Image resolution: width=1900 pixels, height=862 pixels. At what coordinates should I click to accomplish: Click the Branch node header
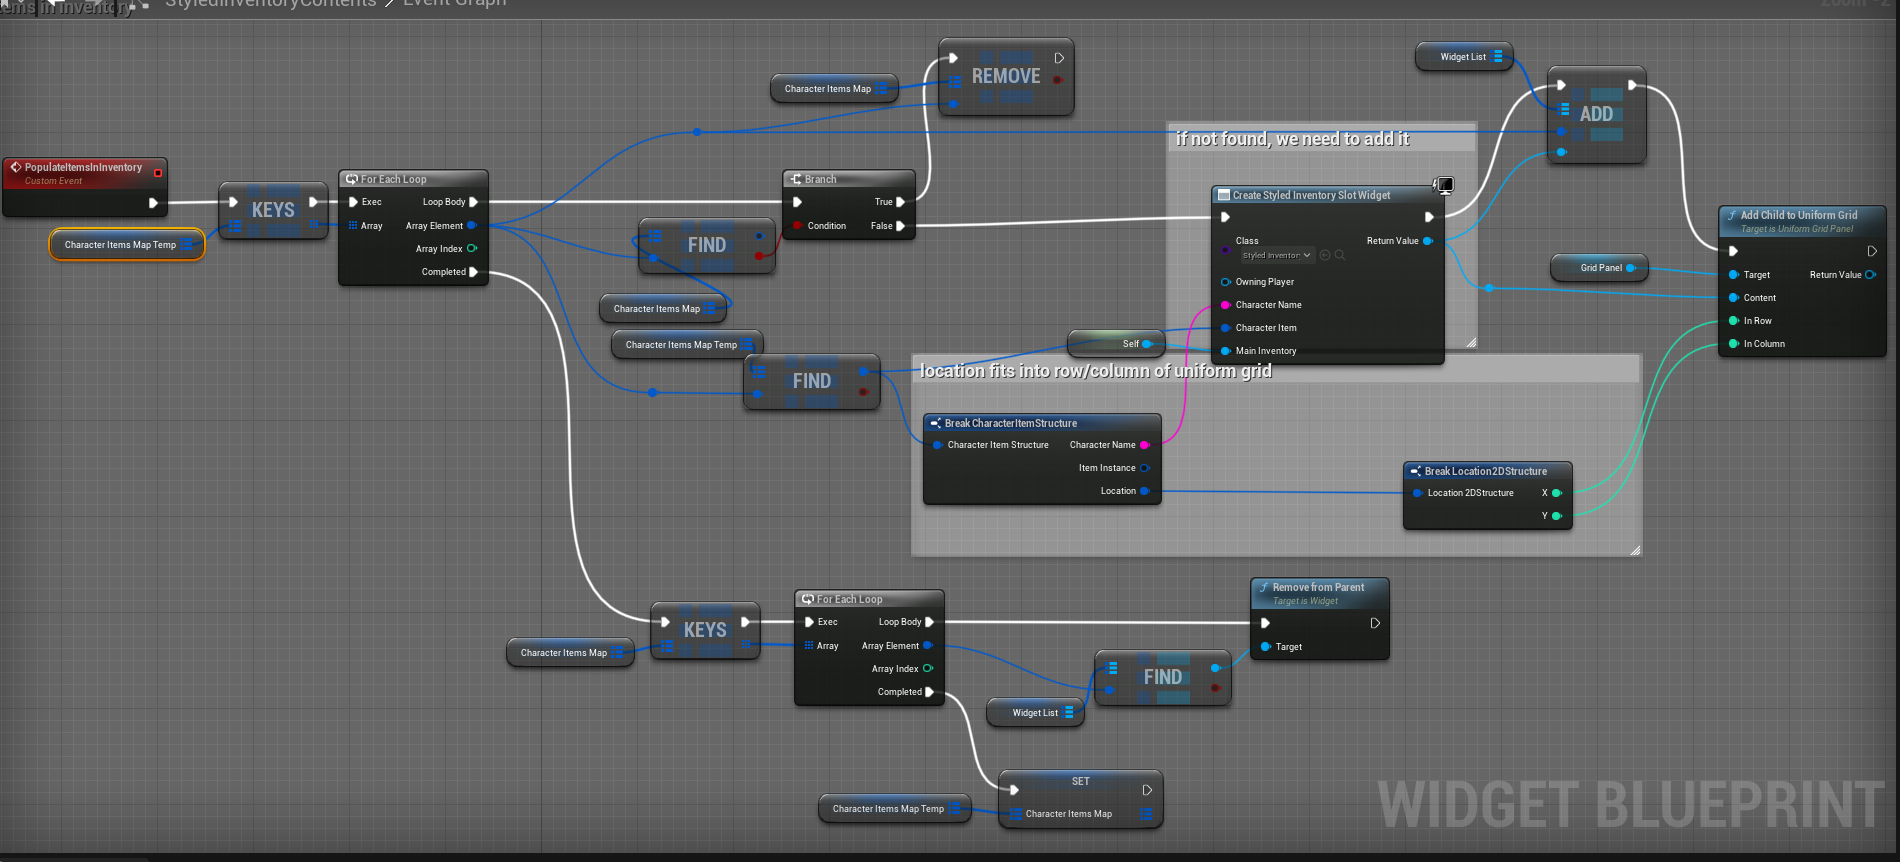(x=848, y=179)
